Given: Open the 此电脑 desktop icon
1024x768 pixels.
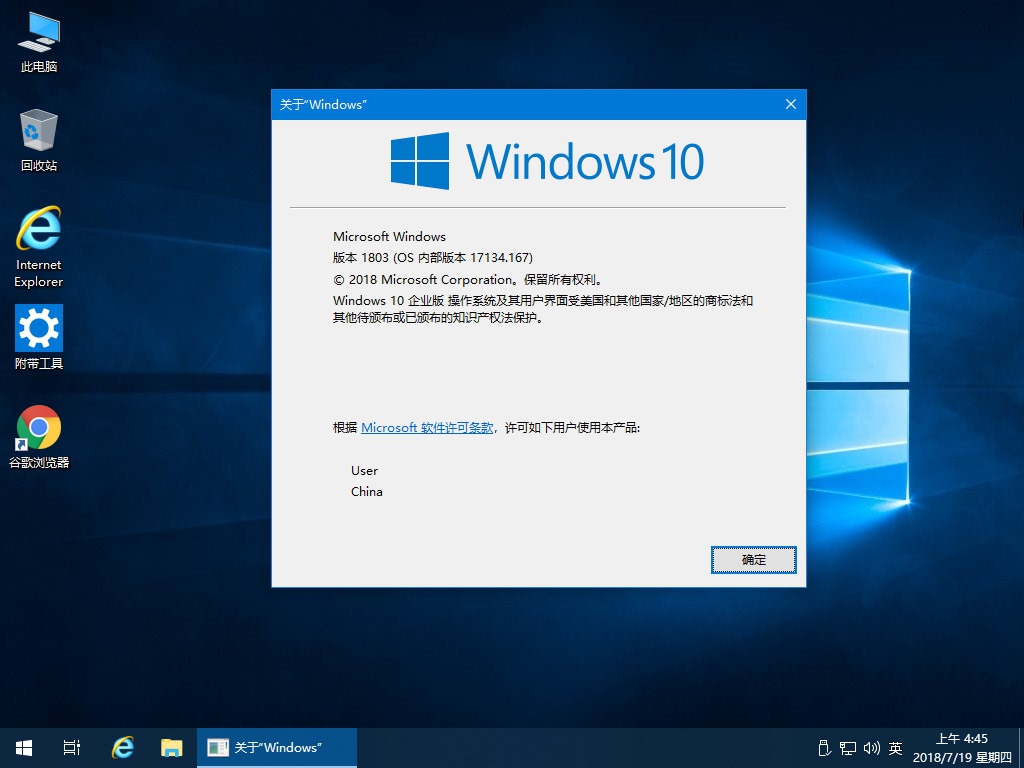Looking at the screenshot, I should click(x=39, y=42).
